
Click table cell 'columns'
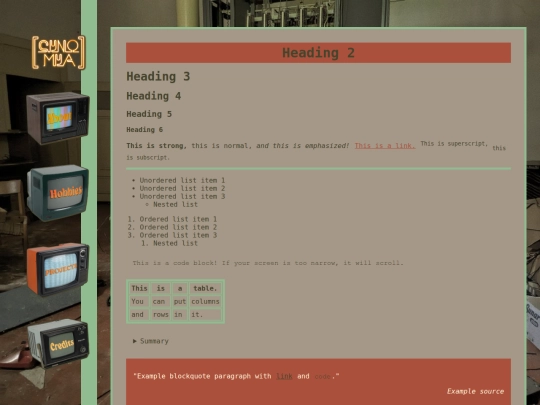pos(205,301)
